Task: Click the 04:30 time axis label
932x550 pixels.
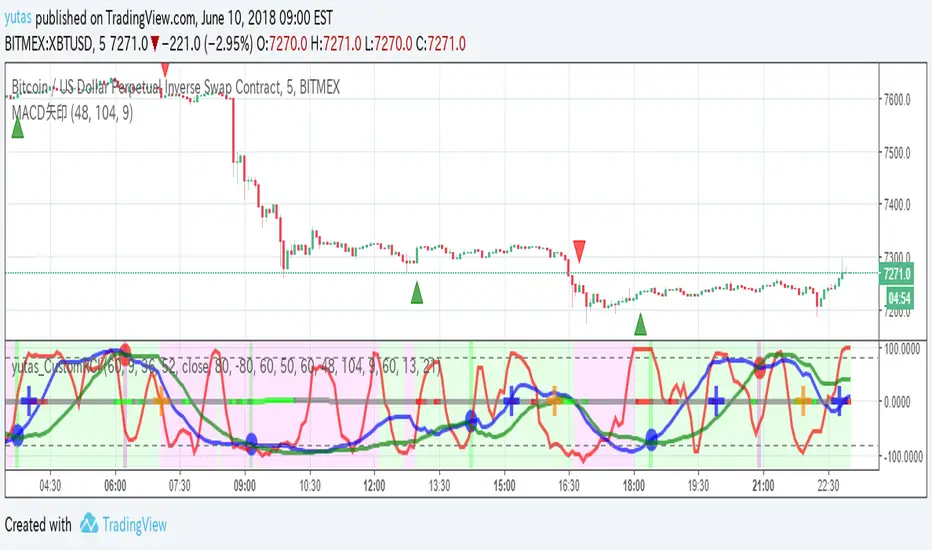Action: coord(50,485)
